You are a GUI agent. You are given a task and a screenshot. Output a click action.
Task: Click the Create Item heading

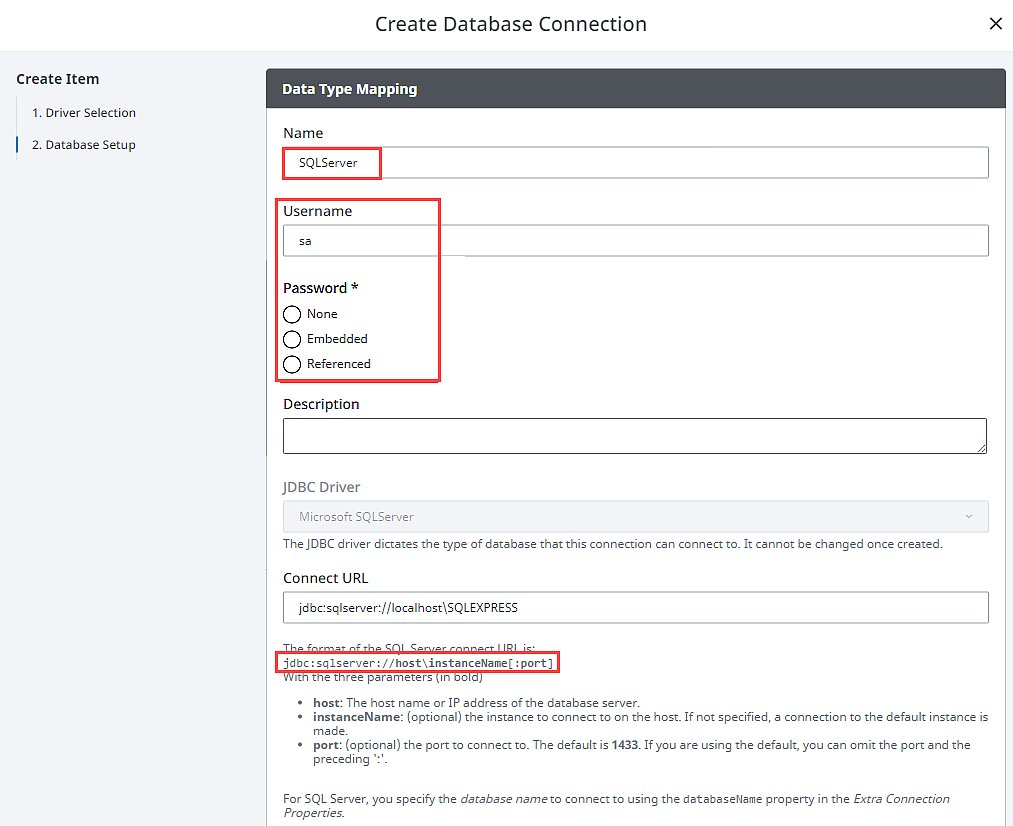click(x=57, y=79)
